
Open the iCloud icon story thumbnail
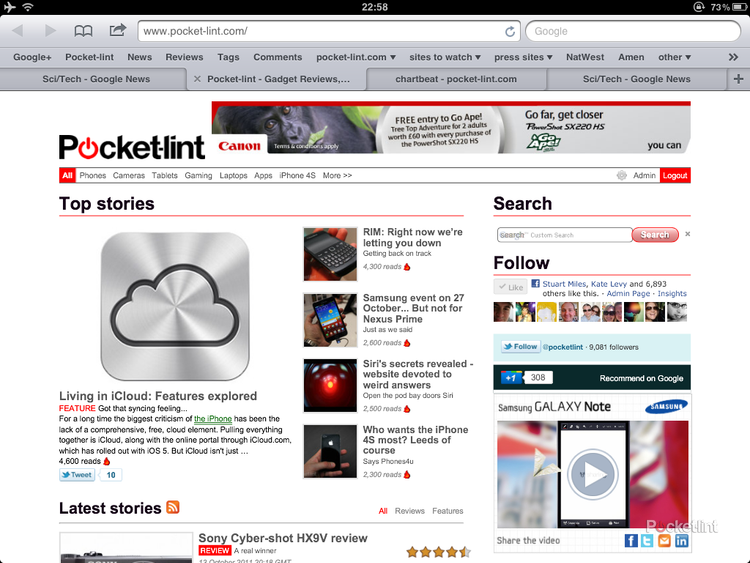pyautogui.click(x=175, y=307)
